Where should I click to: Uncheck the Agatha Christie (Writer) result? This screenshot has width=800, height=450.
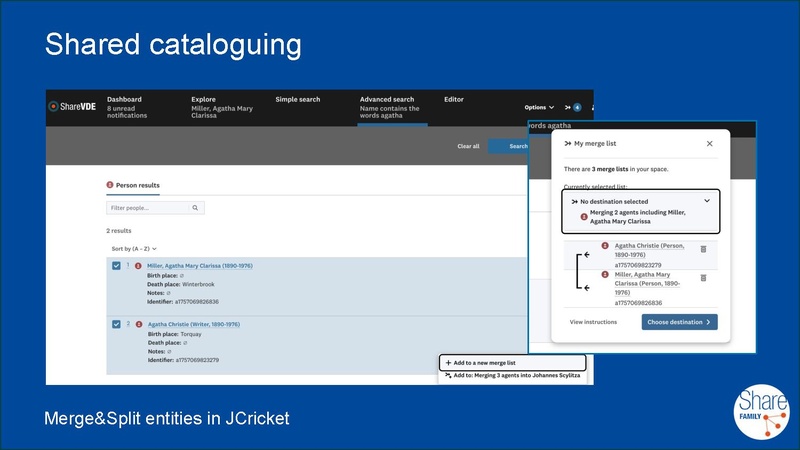click(x=116, y=324)
